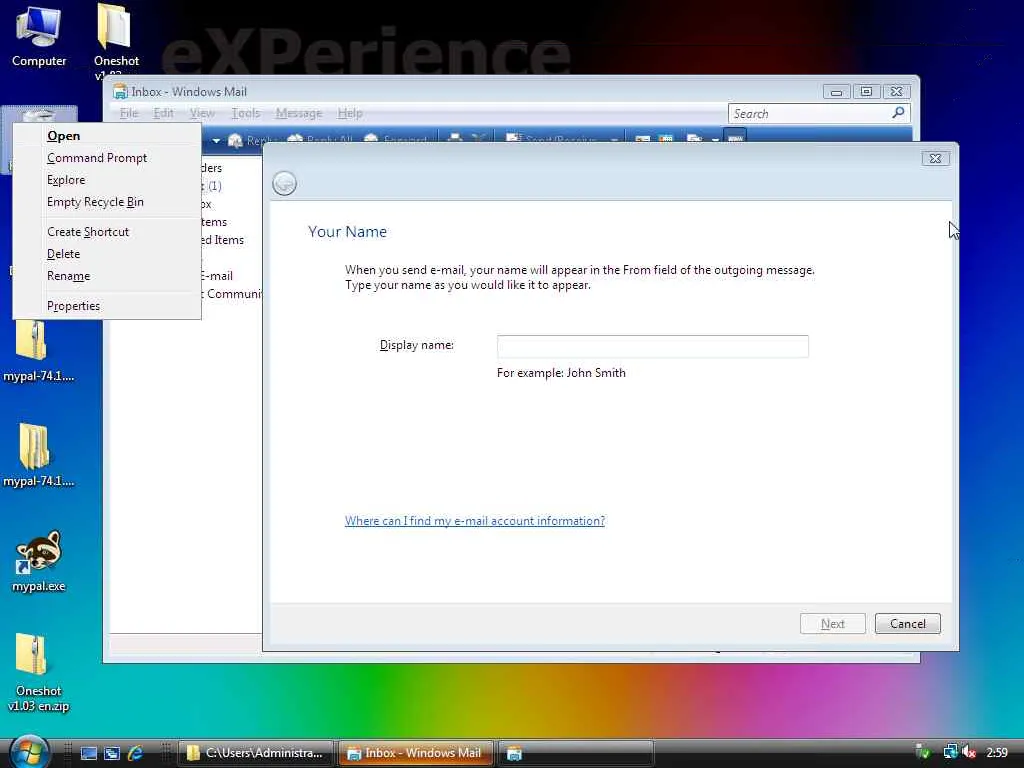Screen dimensions: 1024x768
Task: Switch to C:\Users\Administra... taskbar window
Action: tap(255, 753)
